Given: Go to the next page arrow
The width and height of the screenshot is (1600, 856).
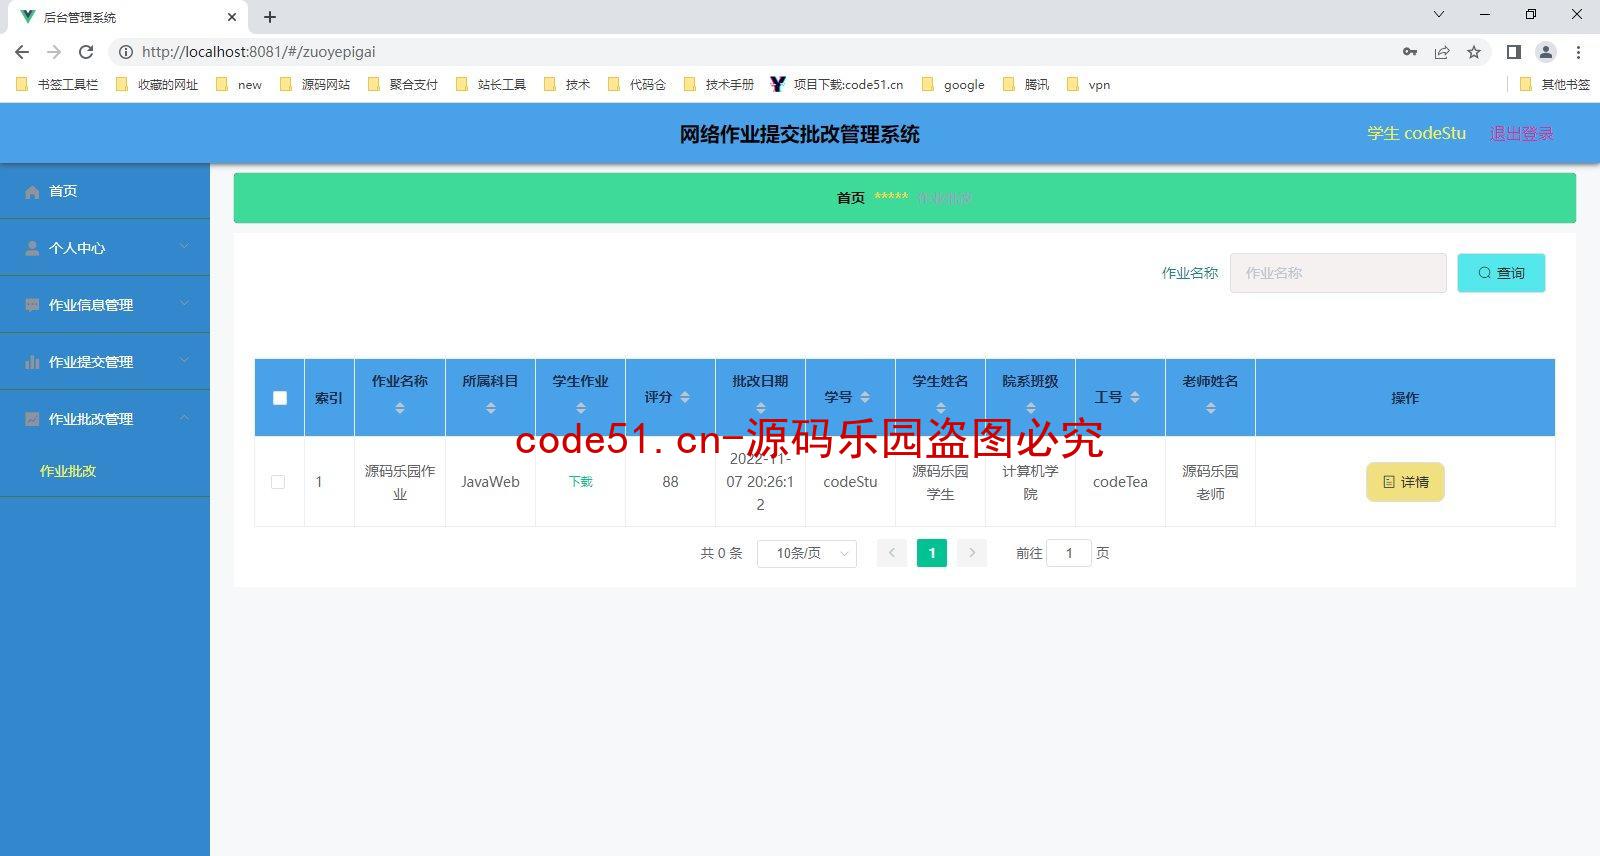Looking at the screenshot, I should [972, 553].
